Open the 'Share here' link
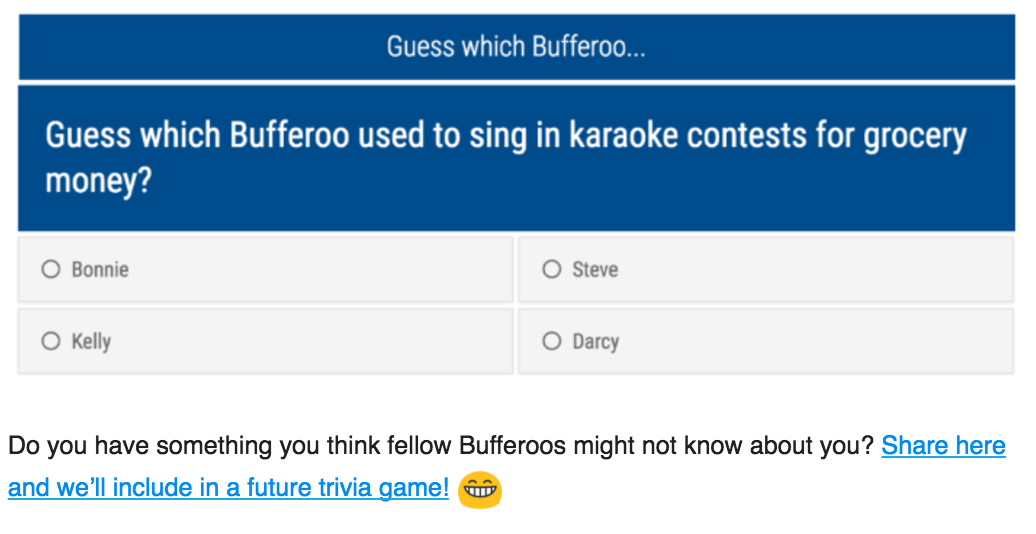The height and width of the screenshot is (534, 1036). pos(944,446)
